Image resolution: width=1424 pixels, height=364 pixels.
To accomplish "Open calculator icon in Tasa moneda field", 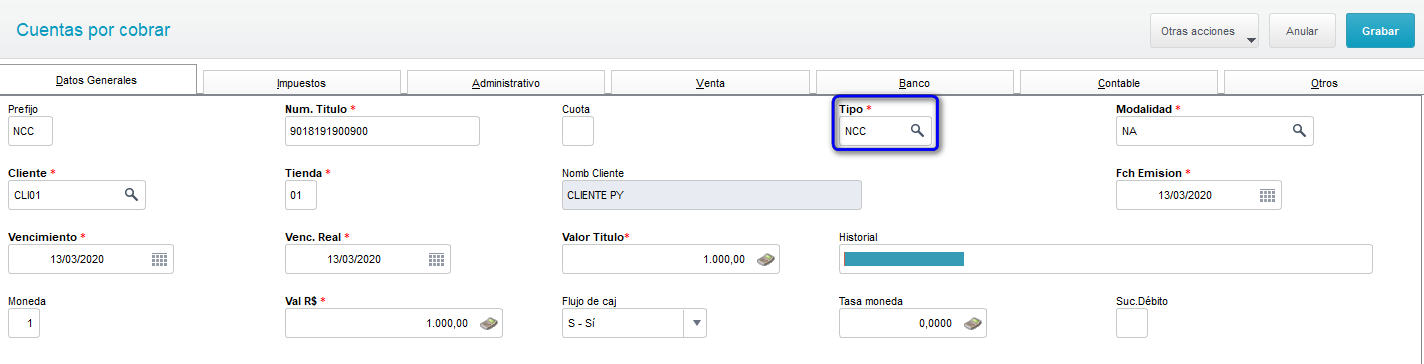I will coord(972,323).
